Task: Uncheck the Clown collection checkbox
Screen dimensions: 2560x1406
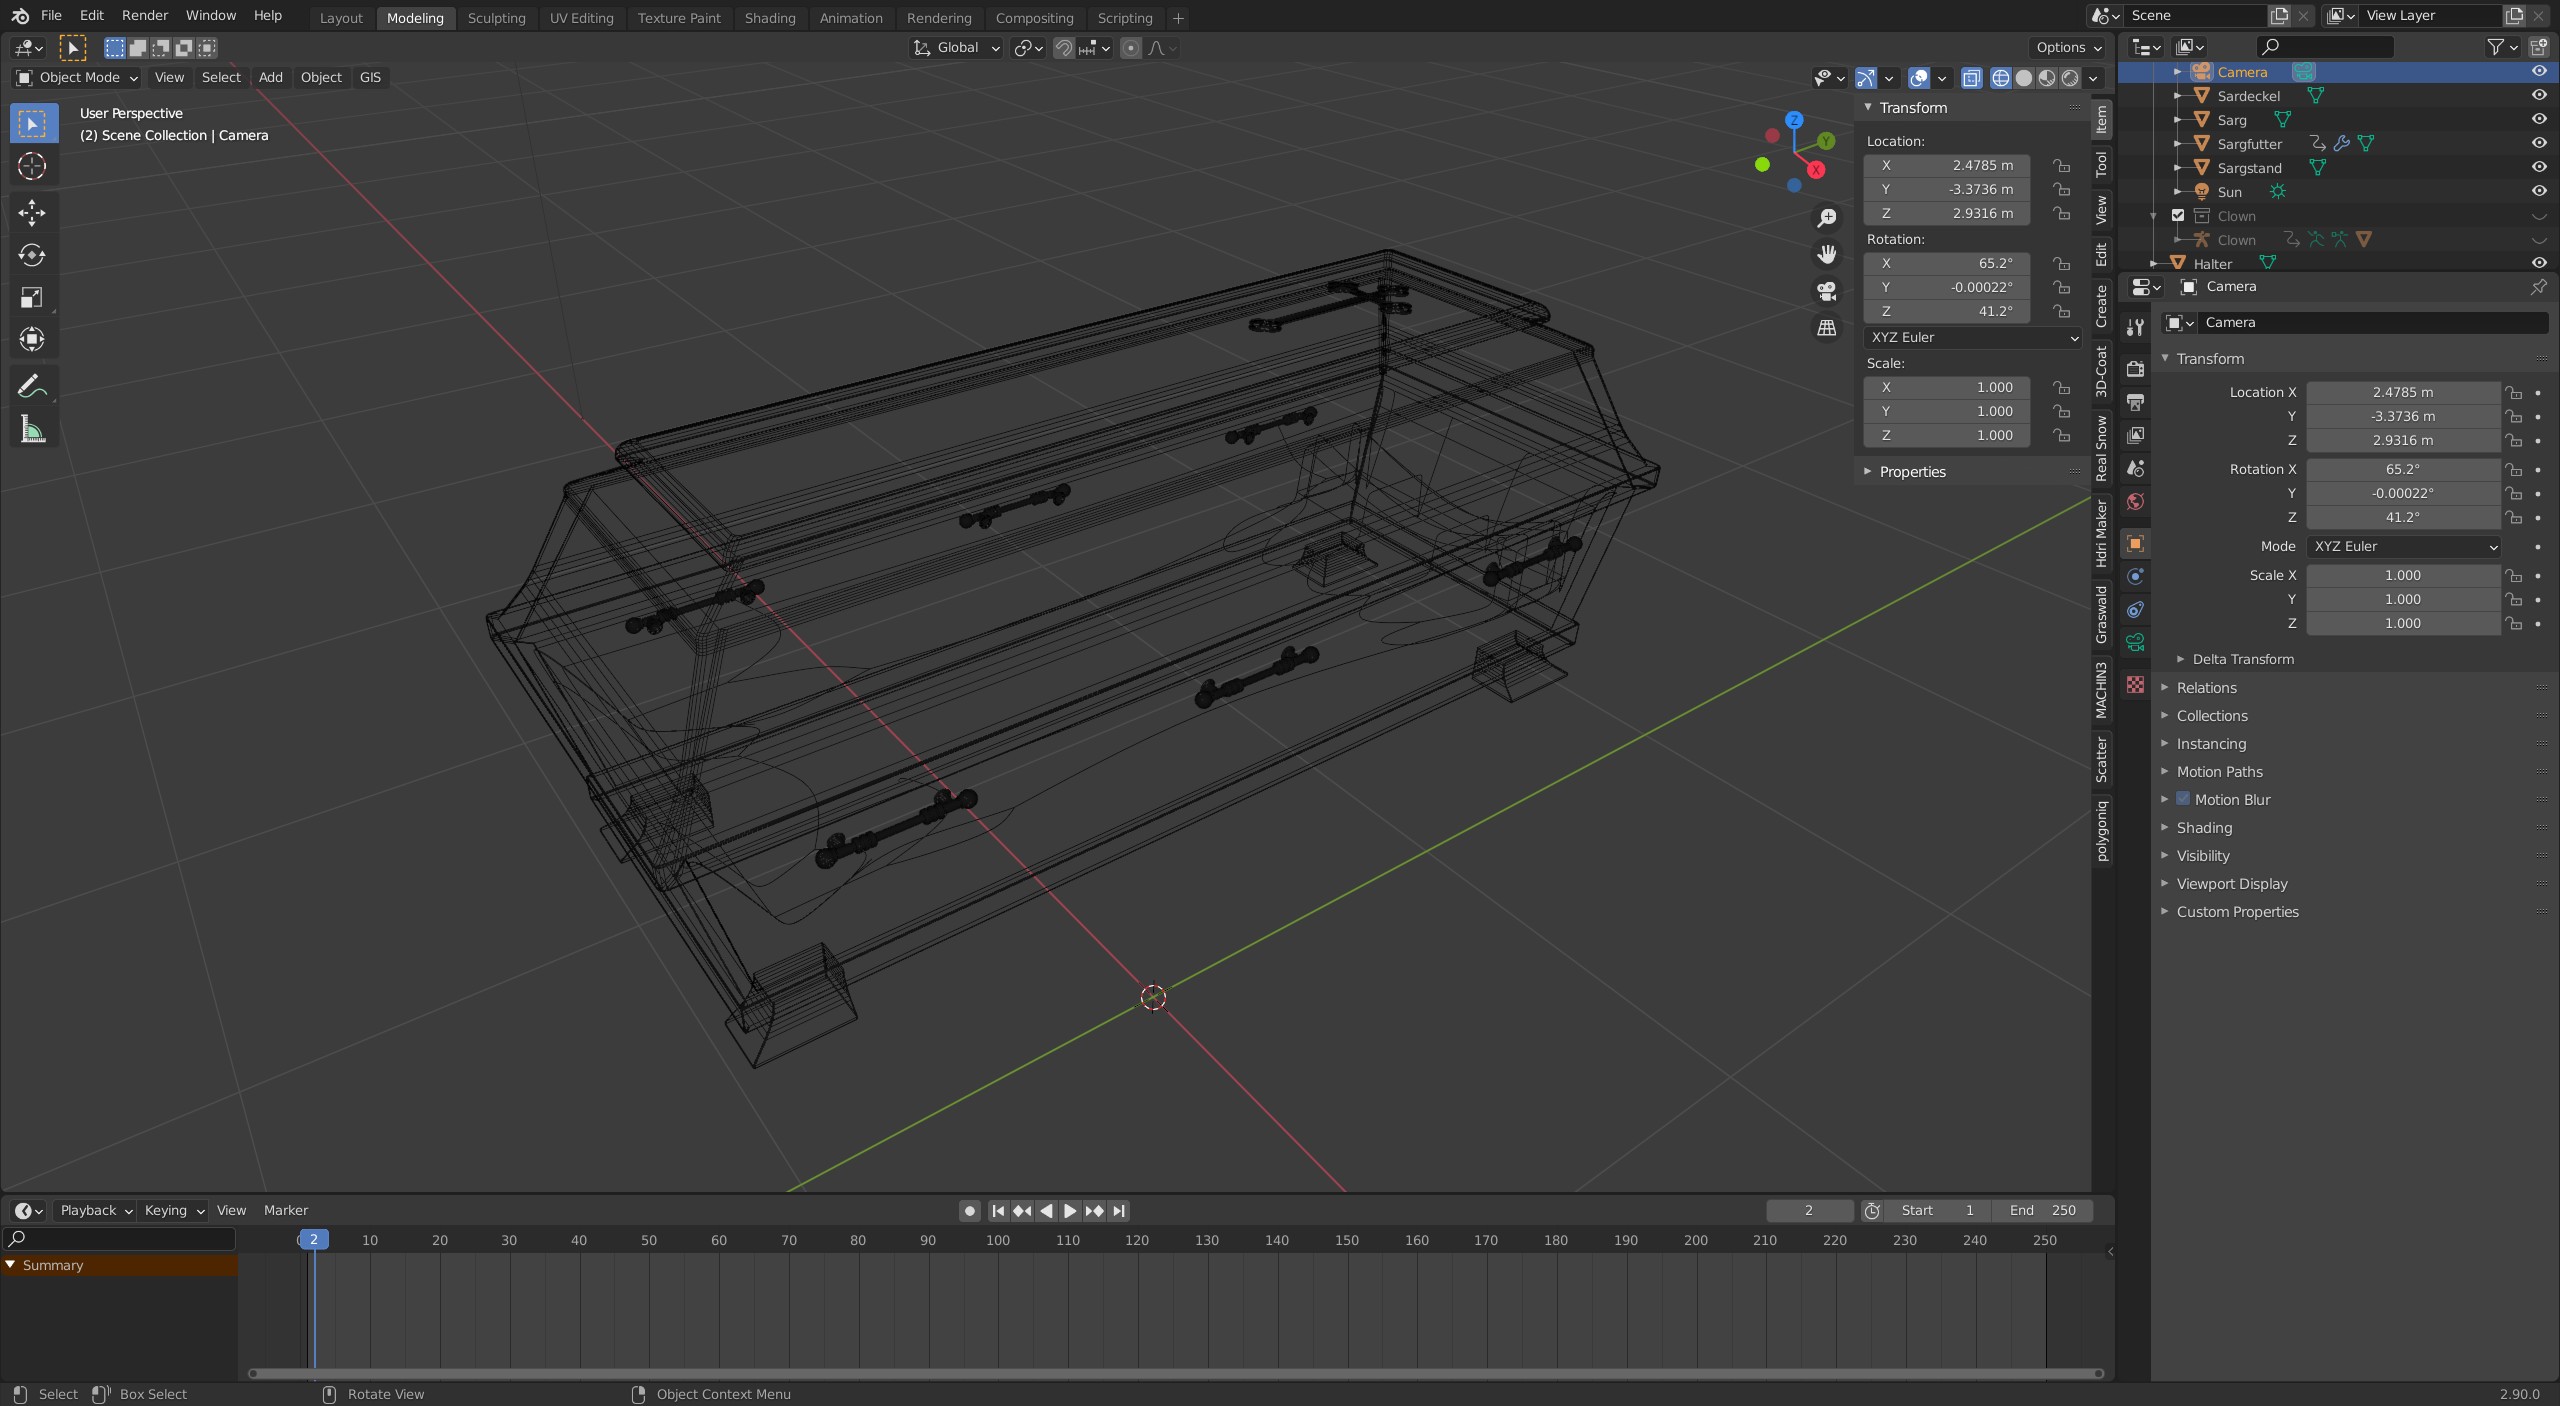Action: (x=2178, y=215)
